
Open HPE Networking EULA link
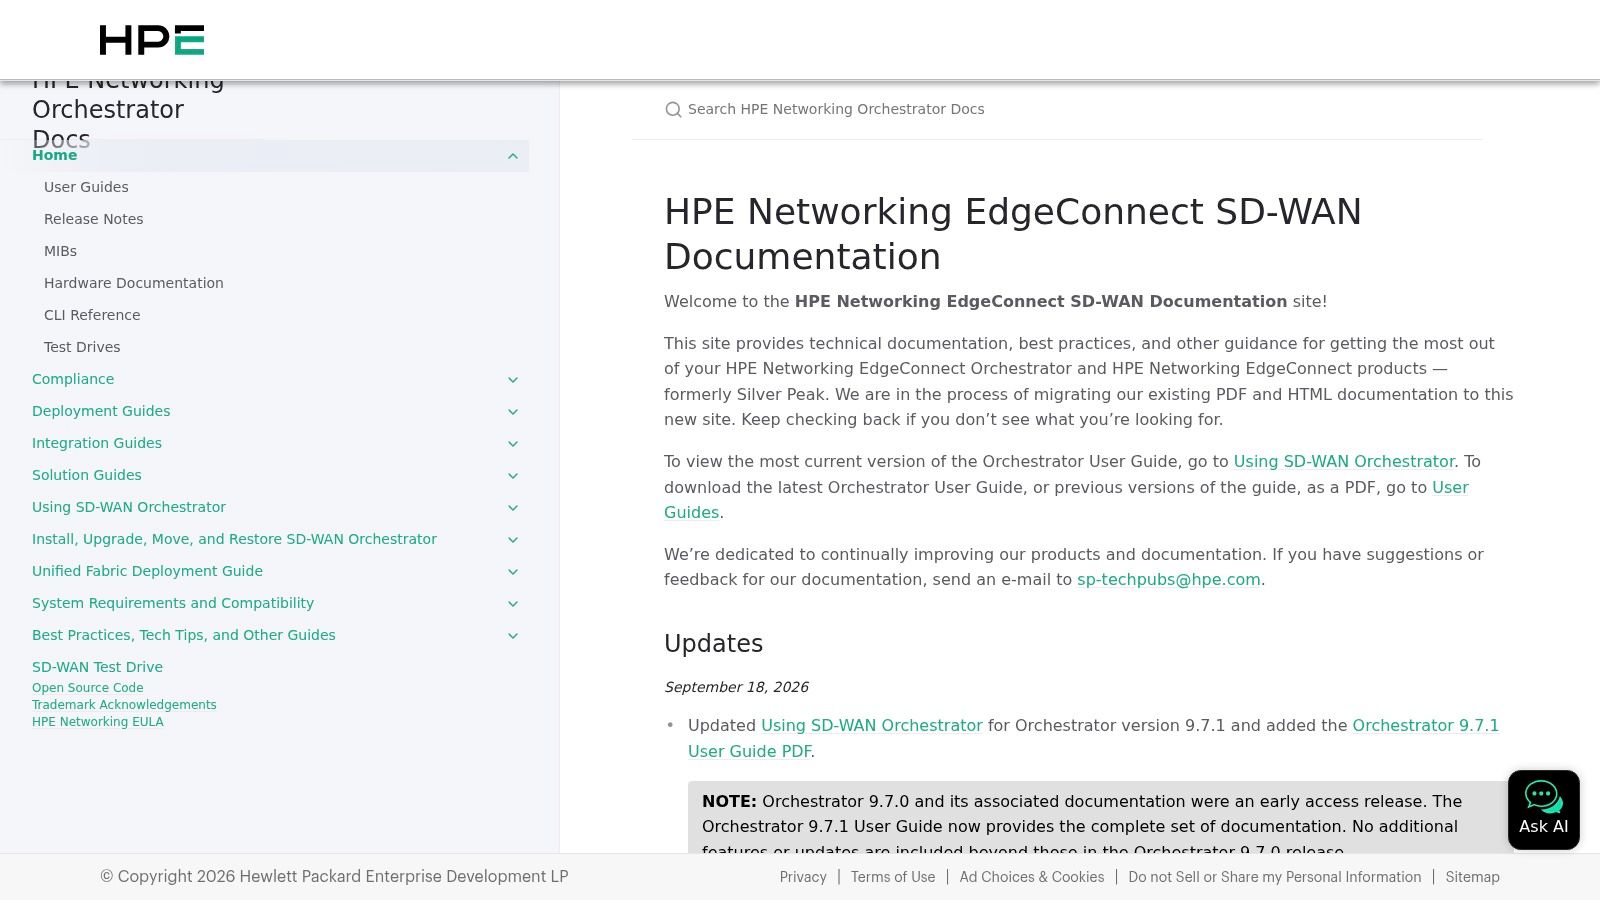[98, 722]
